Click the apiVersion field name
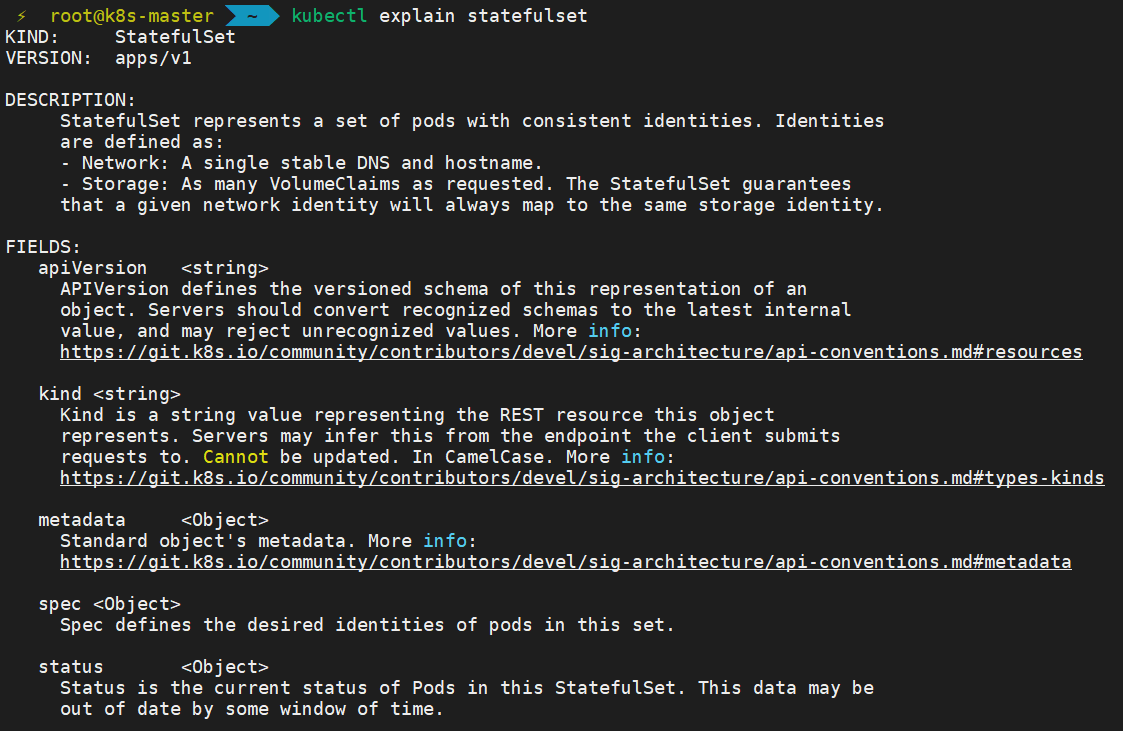 click(x=92, y=268)
